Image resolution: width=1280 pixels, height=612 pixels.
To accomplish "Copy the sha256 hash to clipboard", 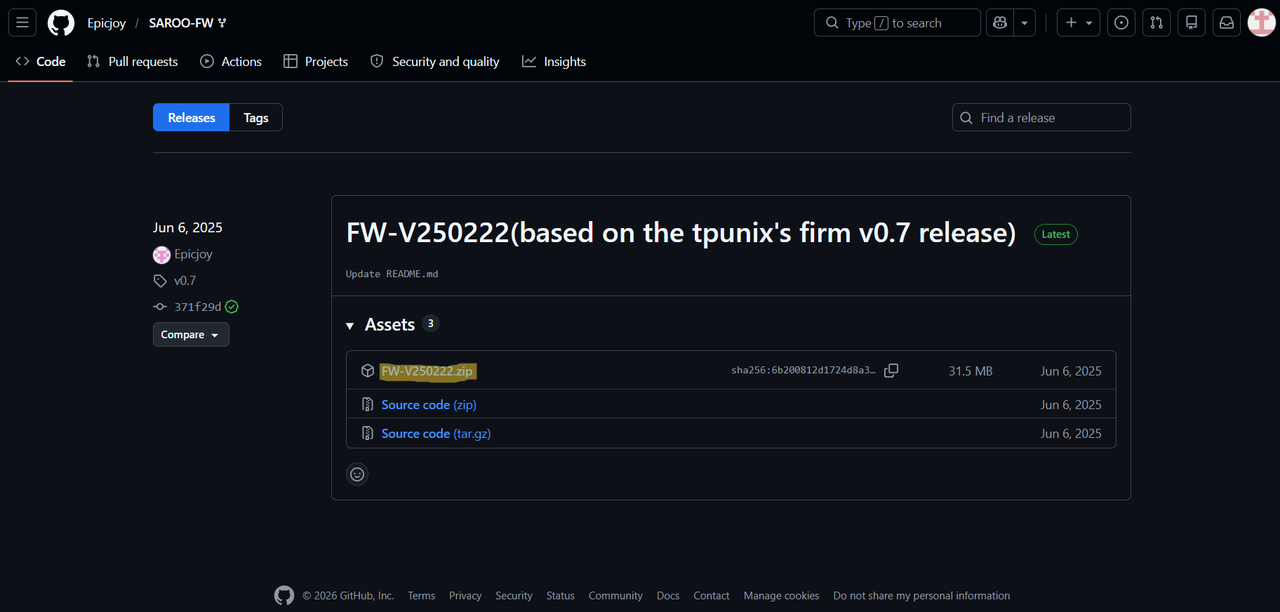I will pos(891,370).
